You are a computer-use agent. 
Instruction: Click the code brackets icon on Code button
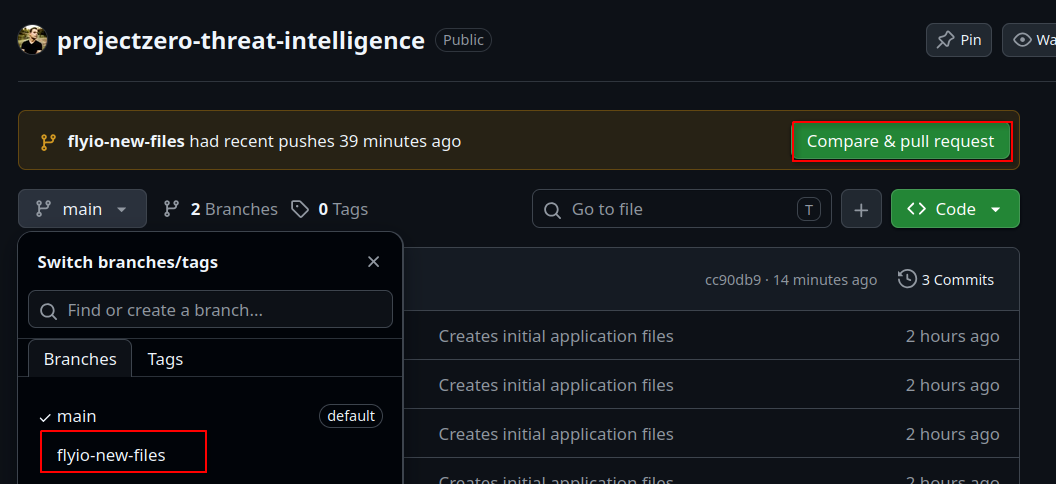[x=917, y=209]
